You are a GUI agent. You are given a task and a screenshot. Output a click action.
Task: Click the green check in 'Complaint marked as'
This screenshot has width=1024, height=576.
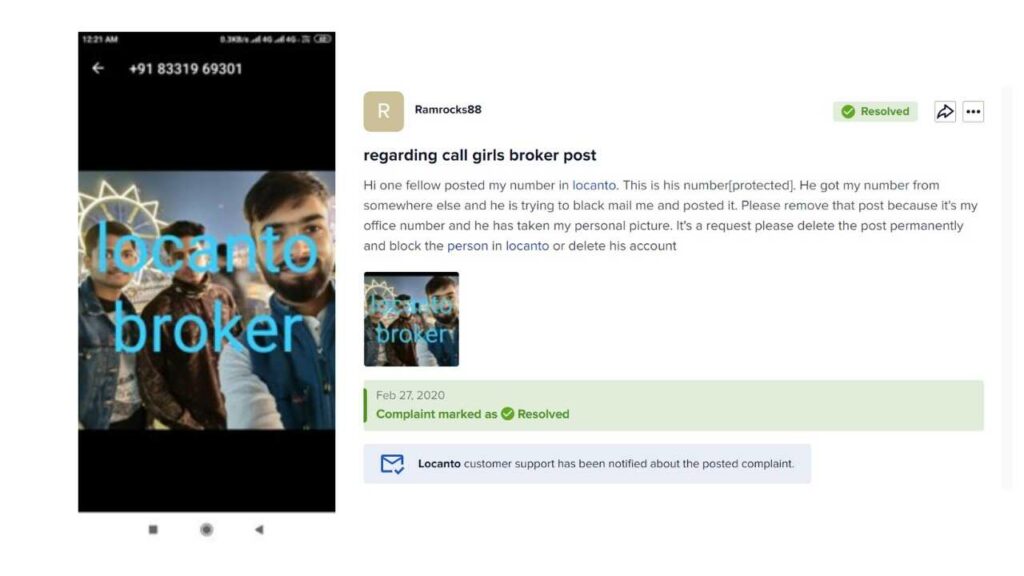point(507,414)
